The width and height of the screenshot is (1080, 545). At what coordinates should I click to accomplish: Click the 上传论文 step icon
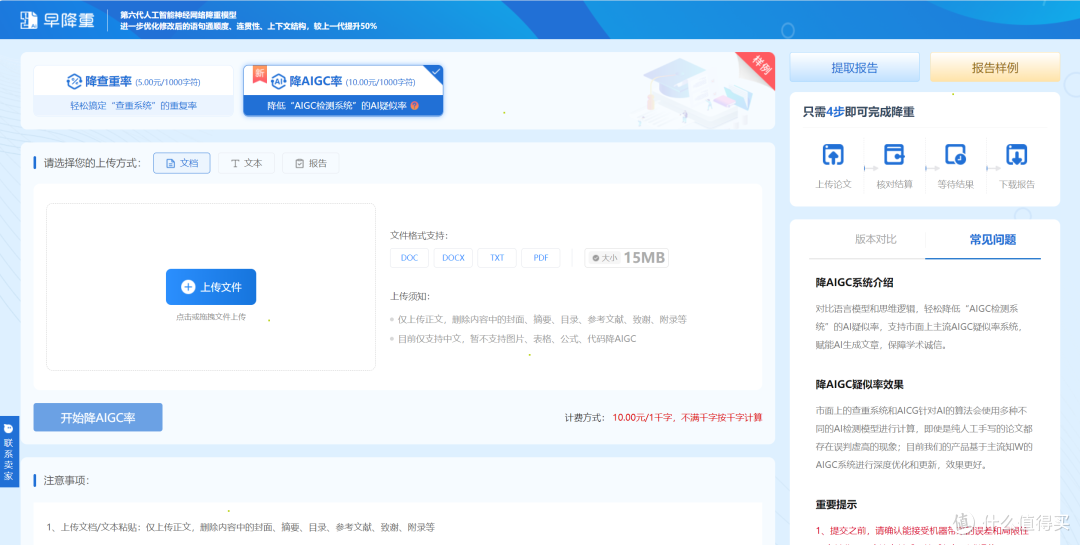pyautogui.click(x=833, y=154)
